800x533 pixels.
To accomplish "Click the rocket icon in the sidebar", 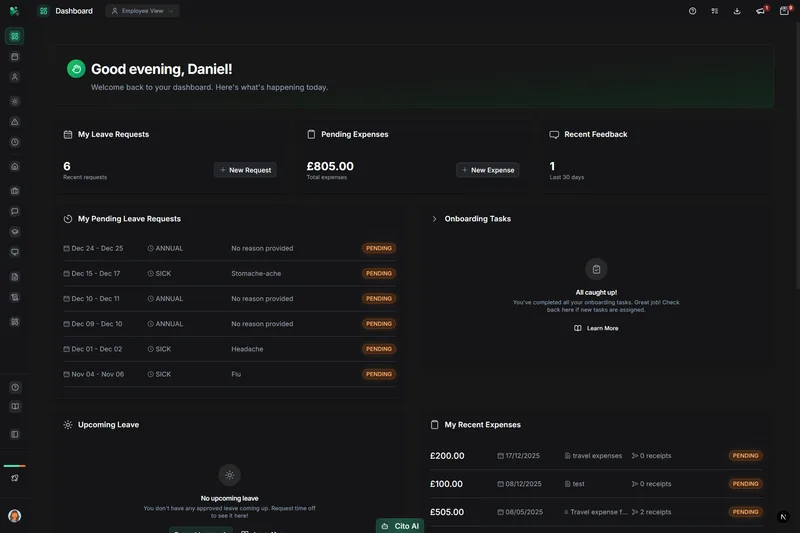I will point(15,478).
